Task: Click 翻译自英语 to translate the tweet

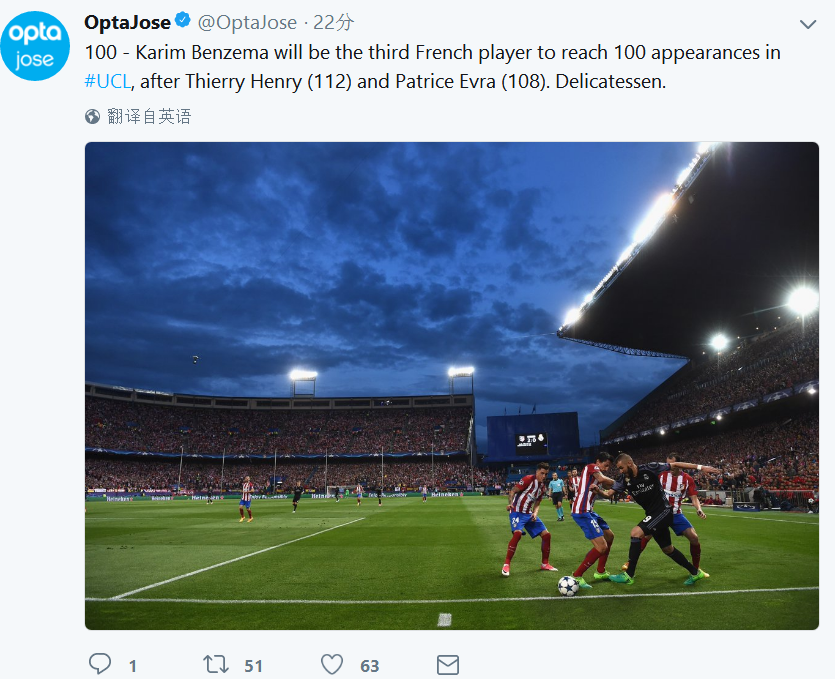Action: 149,116
